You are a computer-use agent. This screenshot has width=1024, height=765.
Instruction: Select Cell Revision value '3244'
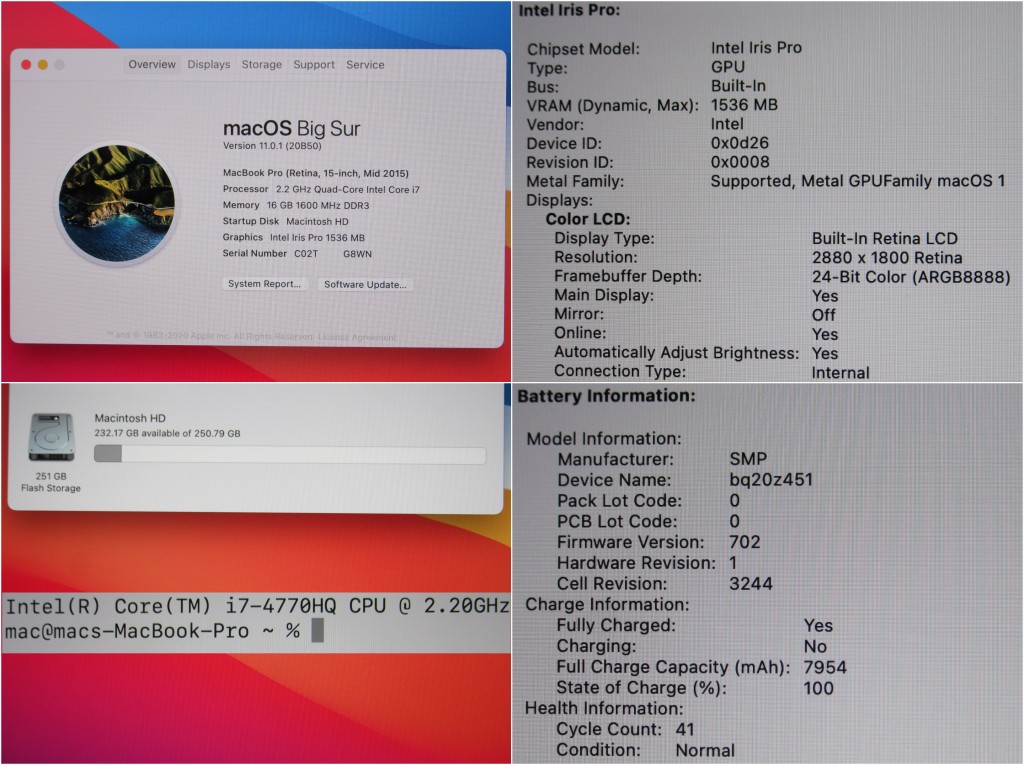click(750, 583)
